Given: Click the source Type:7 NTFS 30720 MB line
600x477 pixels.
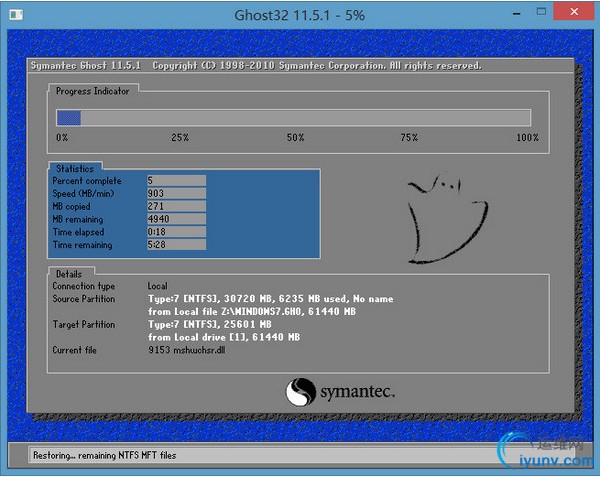Looking at the screenshot, I should 271,299.
